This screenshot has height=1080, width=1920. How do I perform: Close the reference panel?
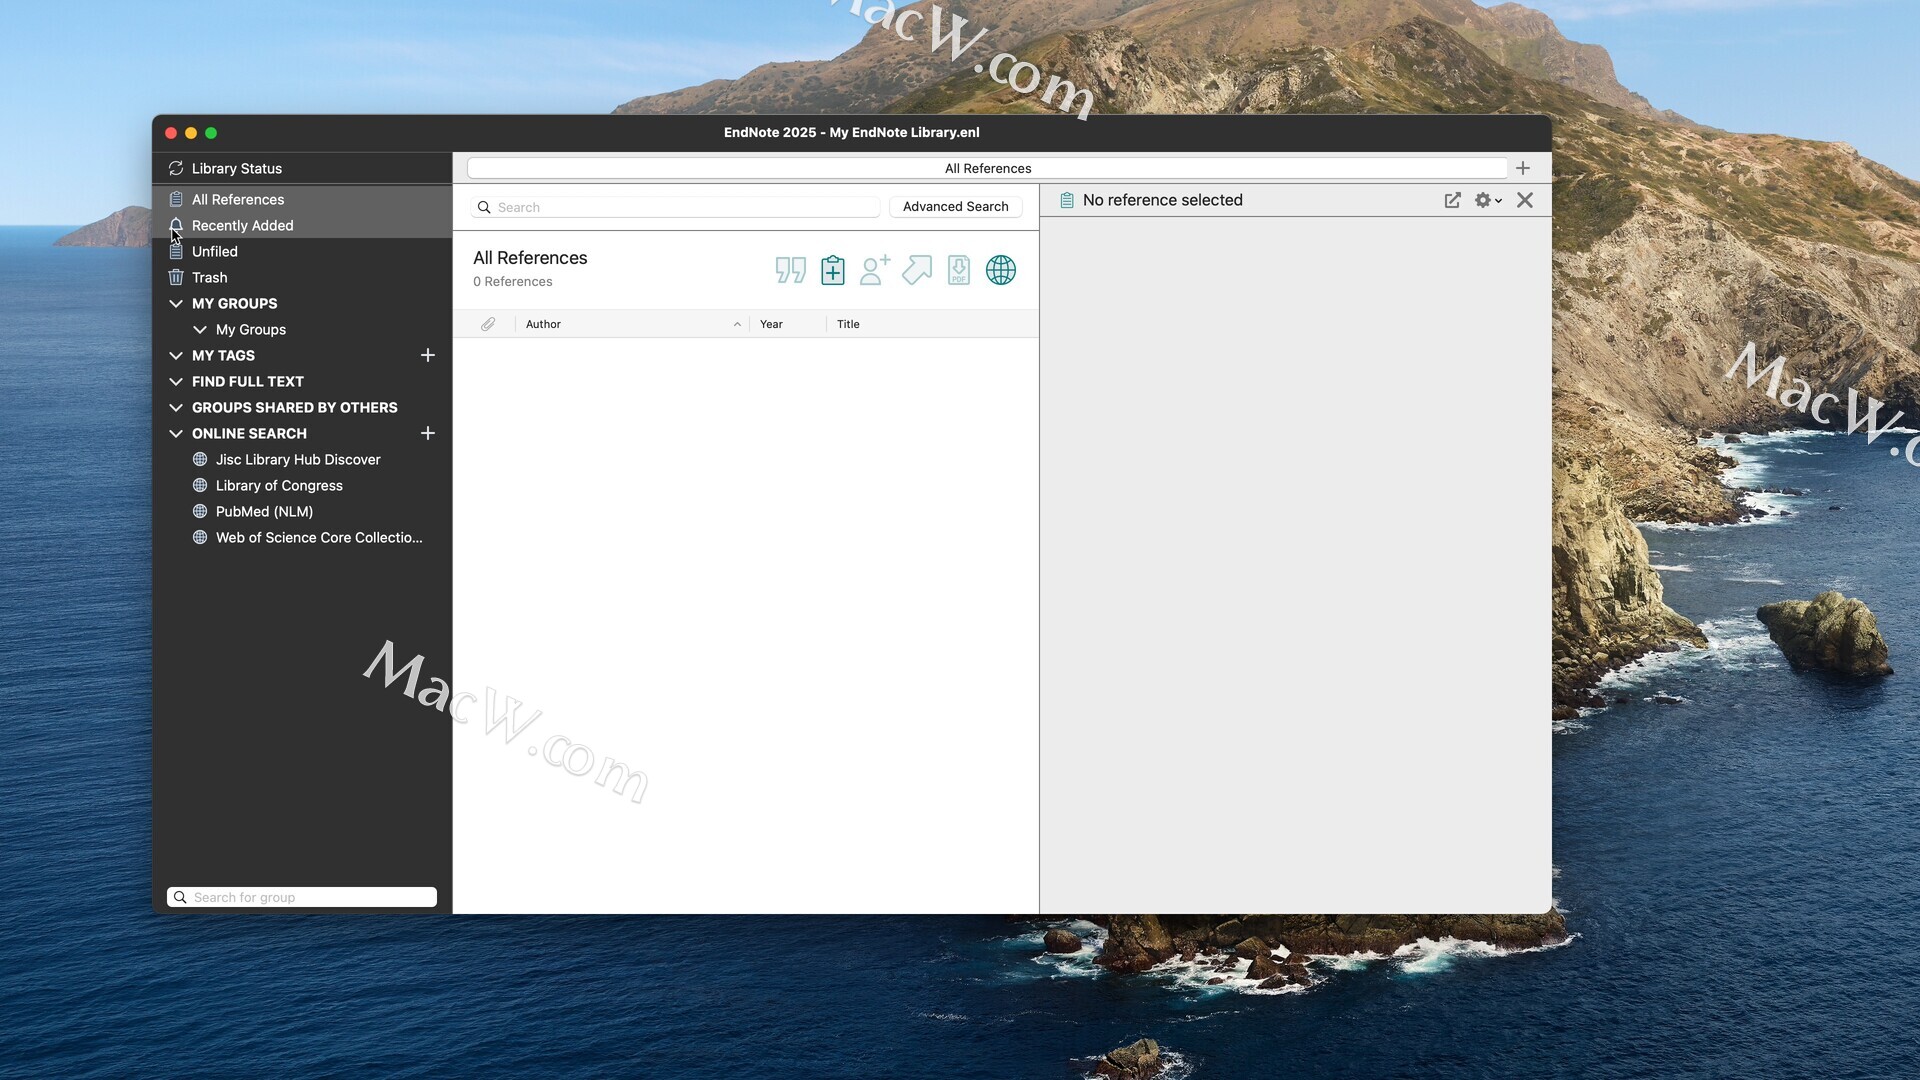pos(1525,200)
